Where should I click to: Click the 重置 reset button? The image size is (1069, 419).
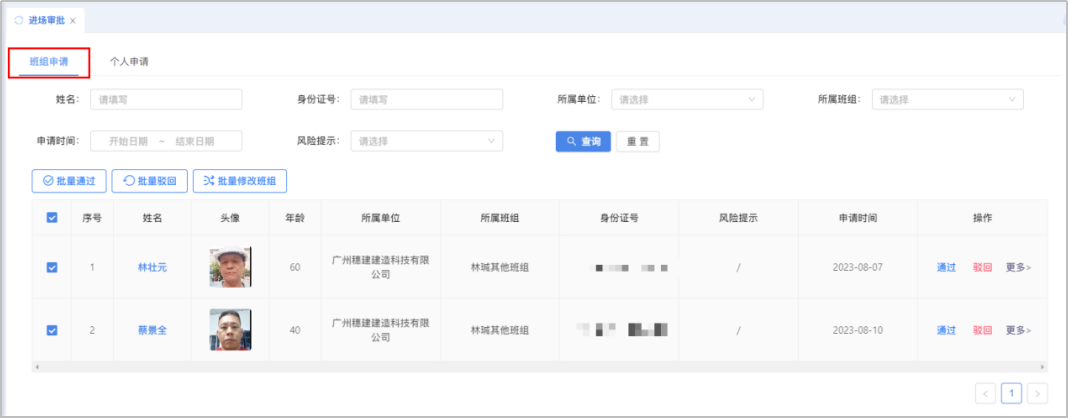point(637,142)
